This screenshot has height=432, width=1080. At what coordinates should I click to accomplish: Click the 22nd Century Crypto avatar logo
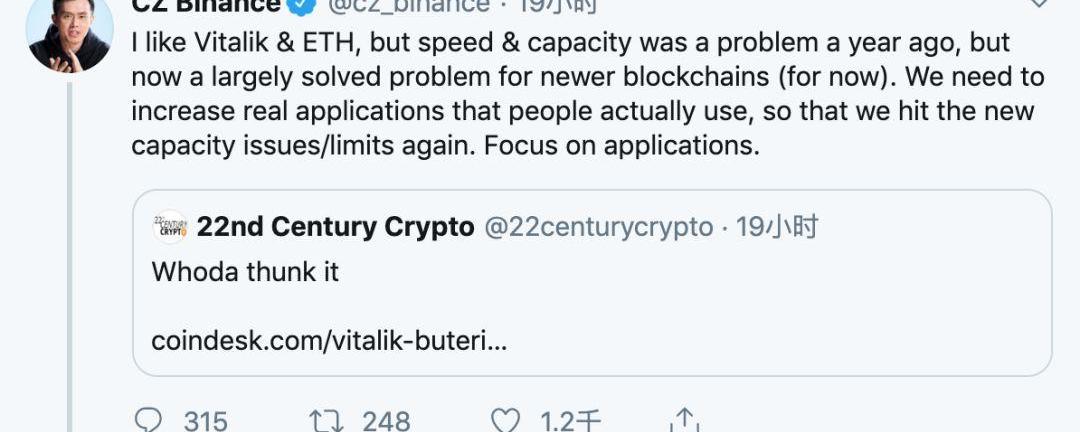[169, 227]
